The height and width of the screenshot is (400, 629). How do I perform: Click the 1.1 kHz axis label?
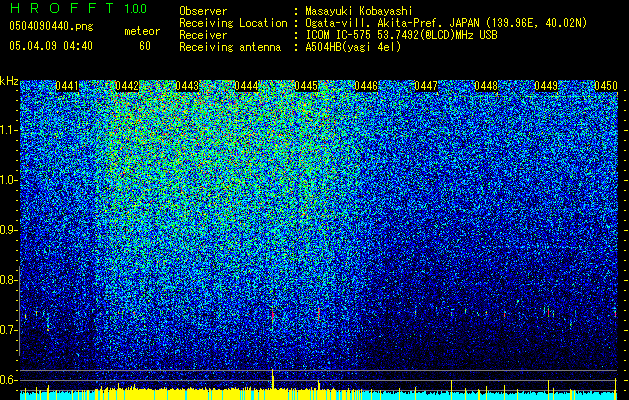[x=9, y=130]
